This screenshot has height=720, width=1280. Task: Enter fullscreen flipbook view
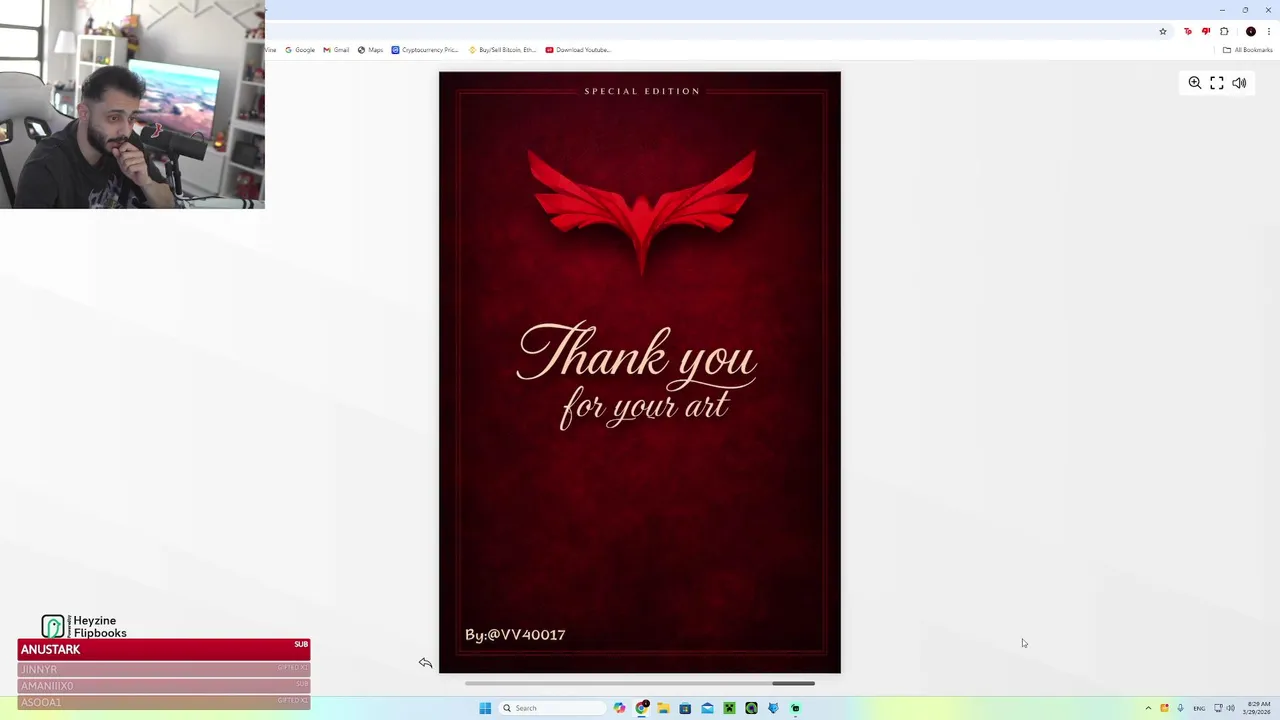(x=1217, y=83)
